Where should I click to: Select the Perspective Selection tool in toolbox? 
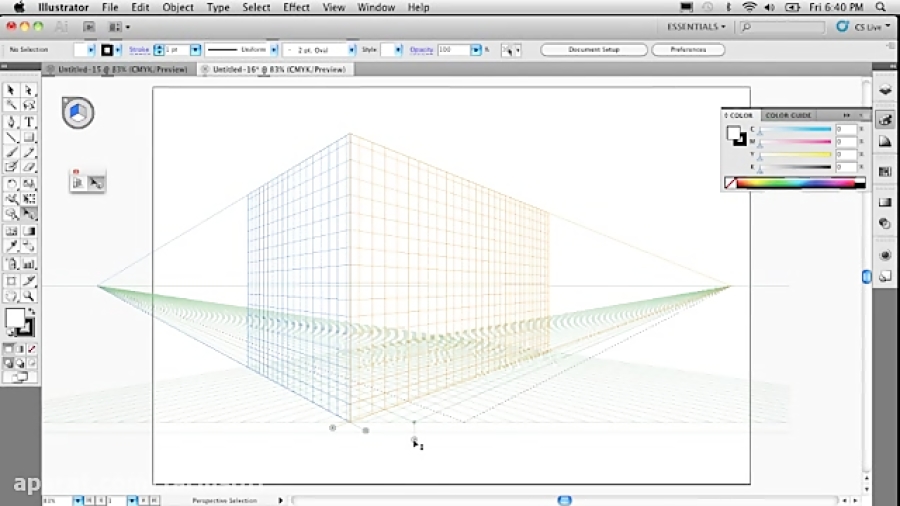pos(29,213)
